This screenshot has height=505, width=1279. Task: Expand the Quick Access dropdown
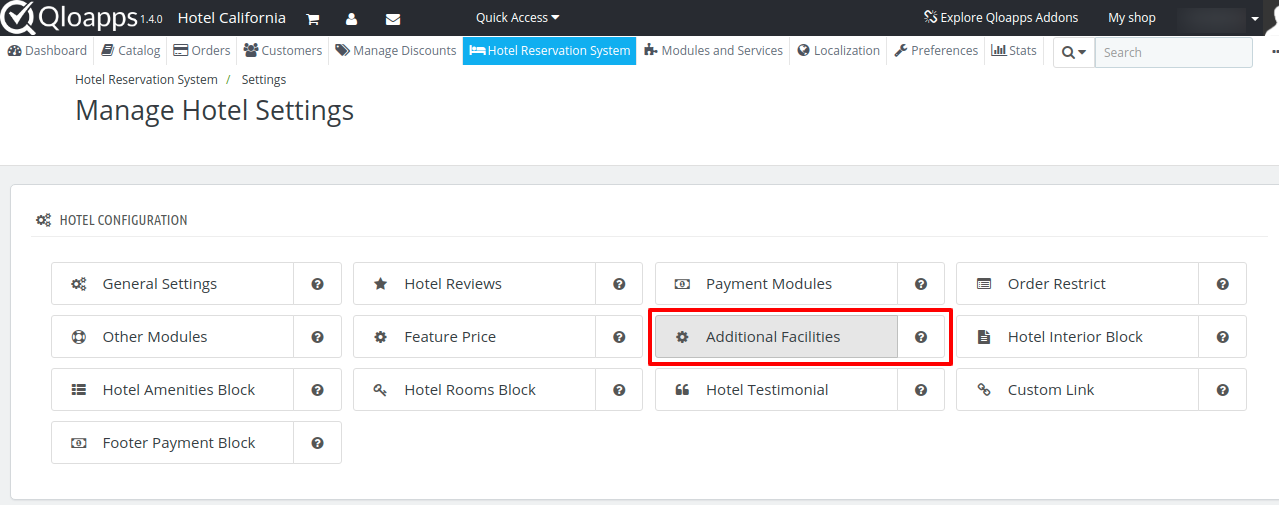(x=518, y=18)
